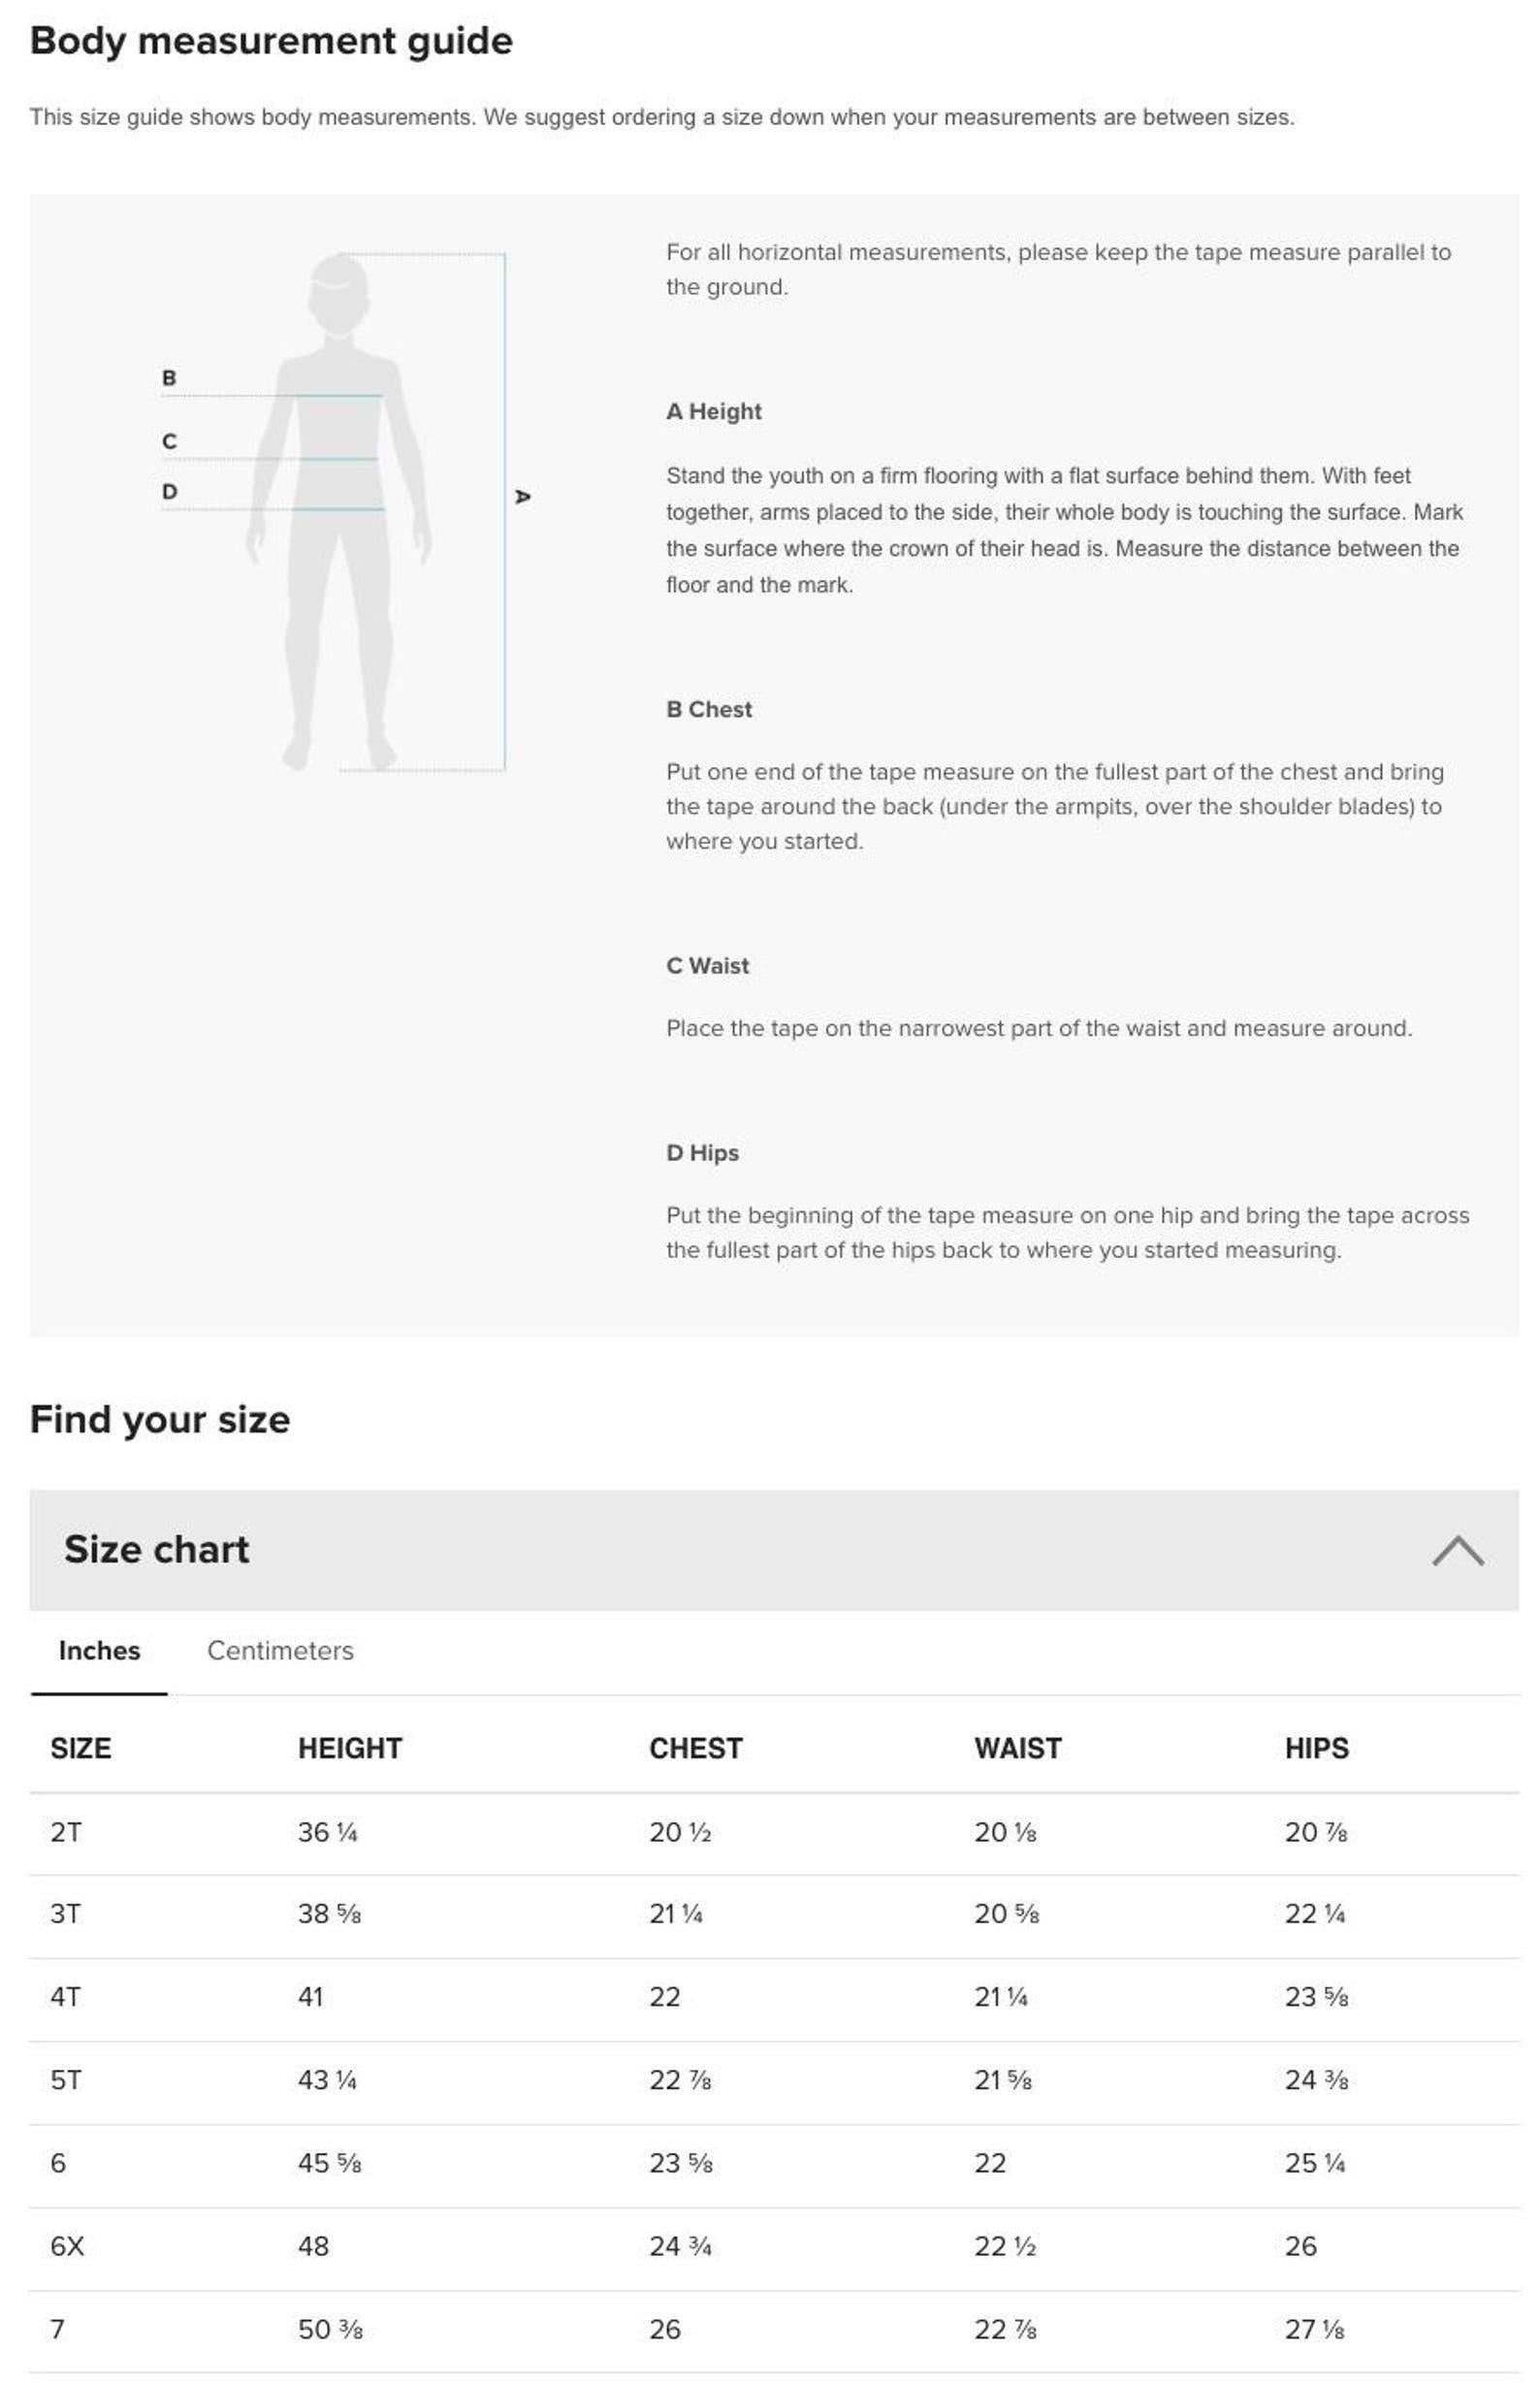Select the Inches tab
The height and width of the screenshot is (2382, 1540).
tap(99, 1650)
